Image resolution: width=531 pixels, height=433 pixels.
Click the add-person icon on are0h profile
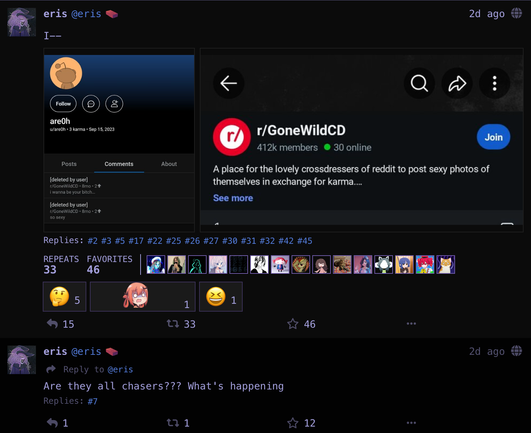[x=114, y=104]
